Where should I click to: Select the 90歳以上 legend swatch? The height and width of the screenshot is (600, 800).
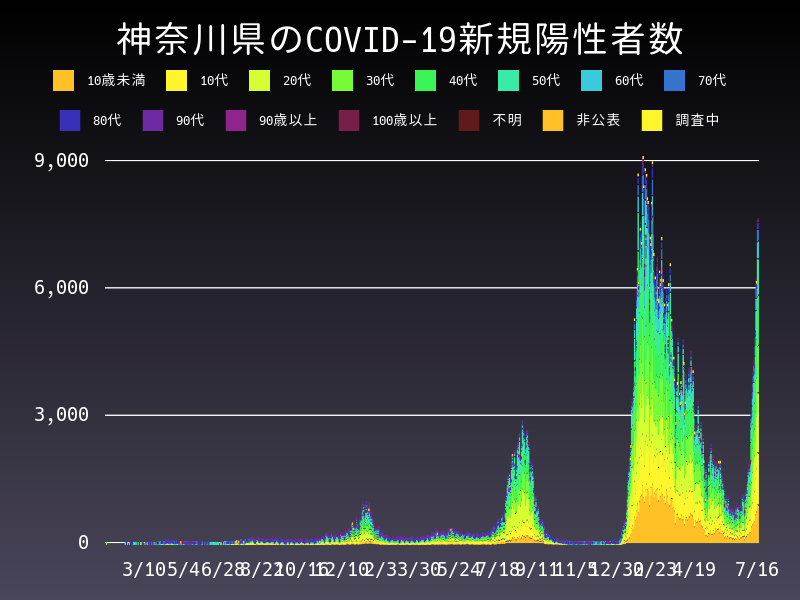pyautogui.click(x=236, y=120)
